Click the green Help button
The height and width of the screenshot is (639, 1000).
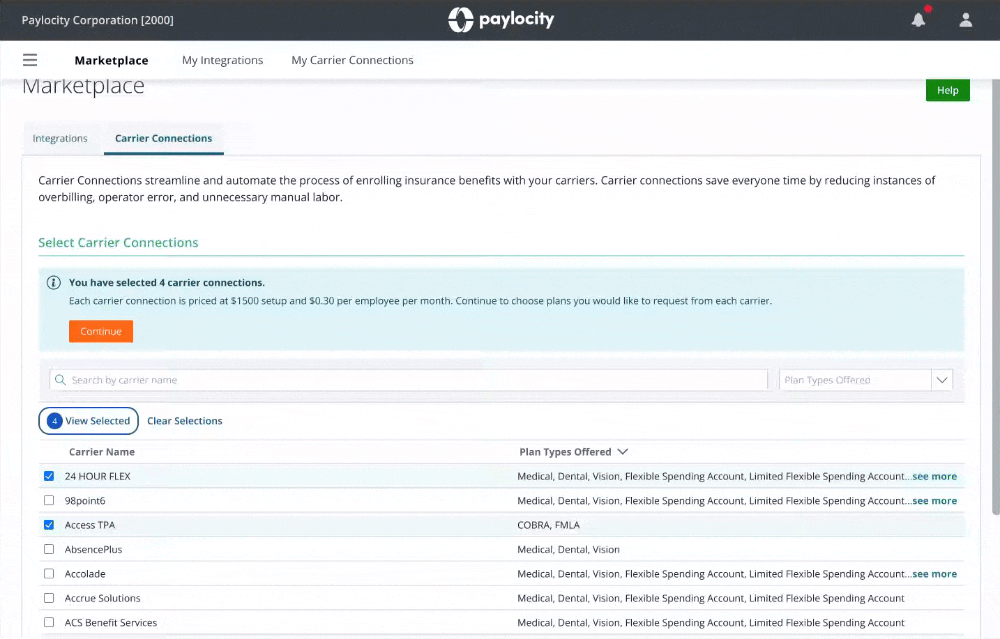point(948,90)
